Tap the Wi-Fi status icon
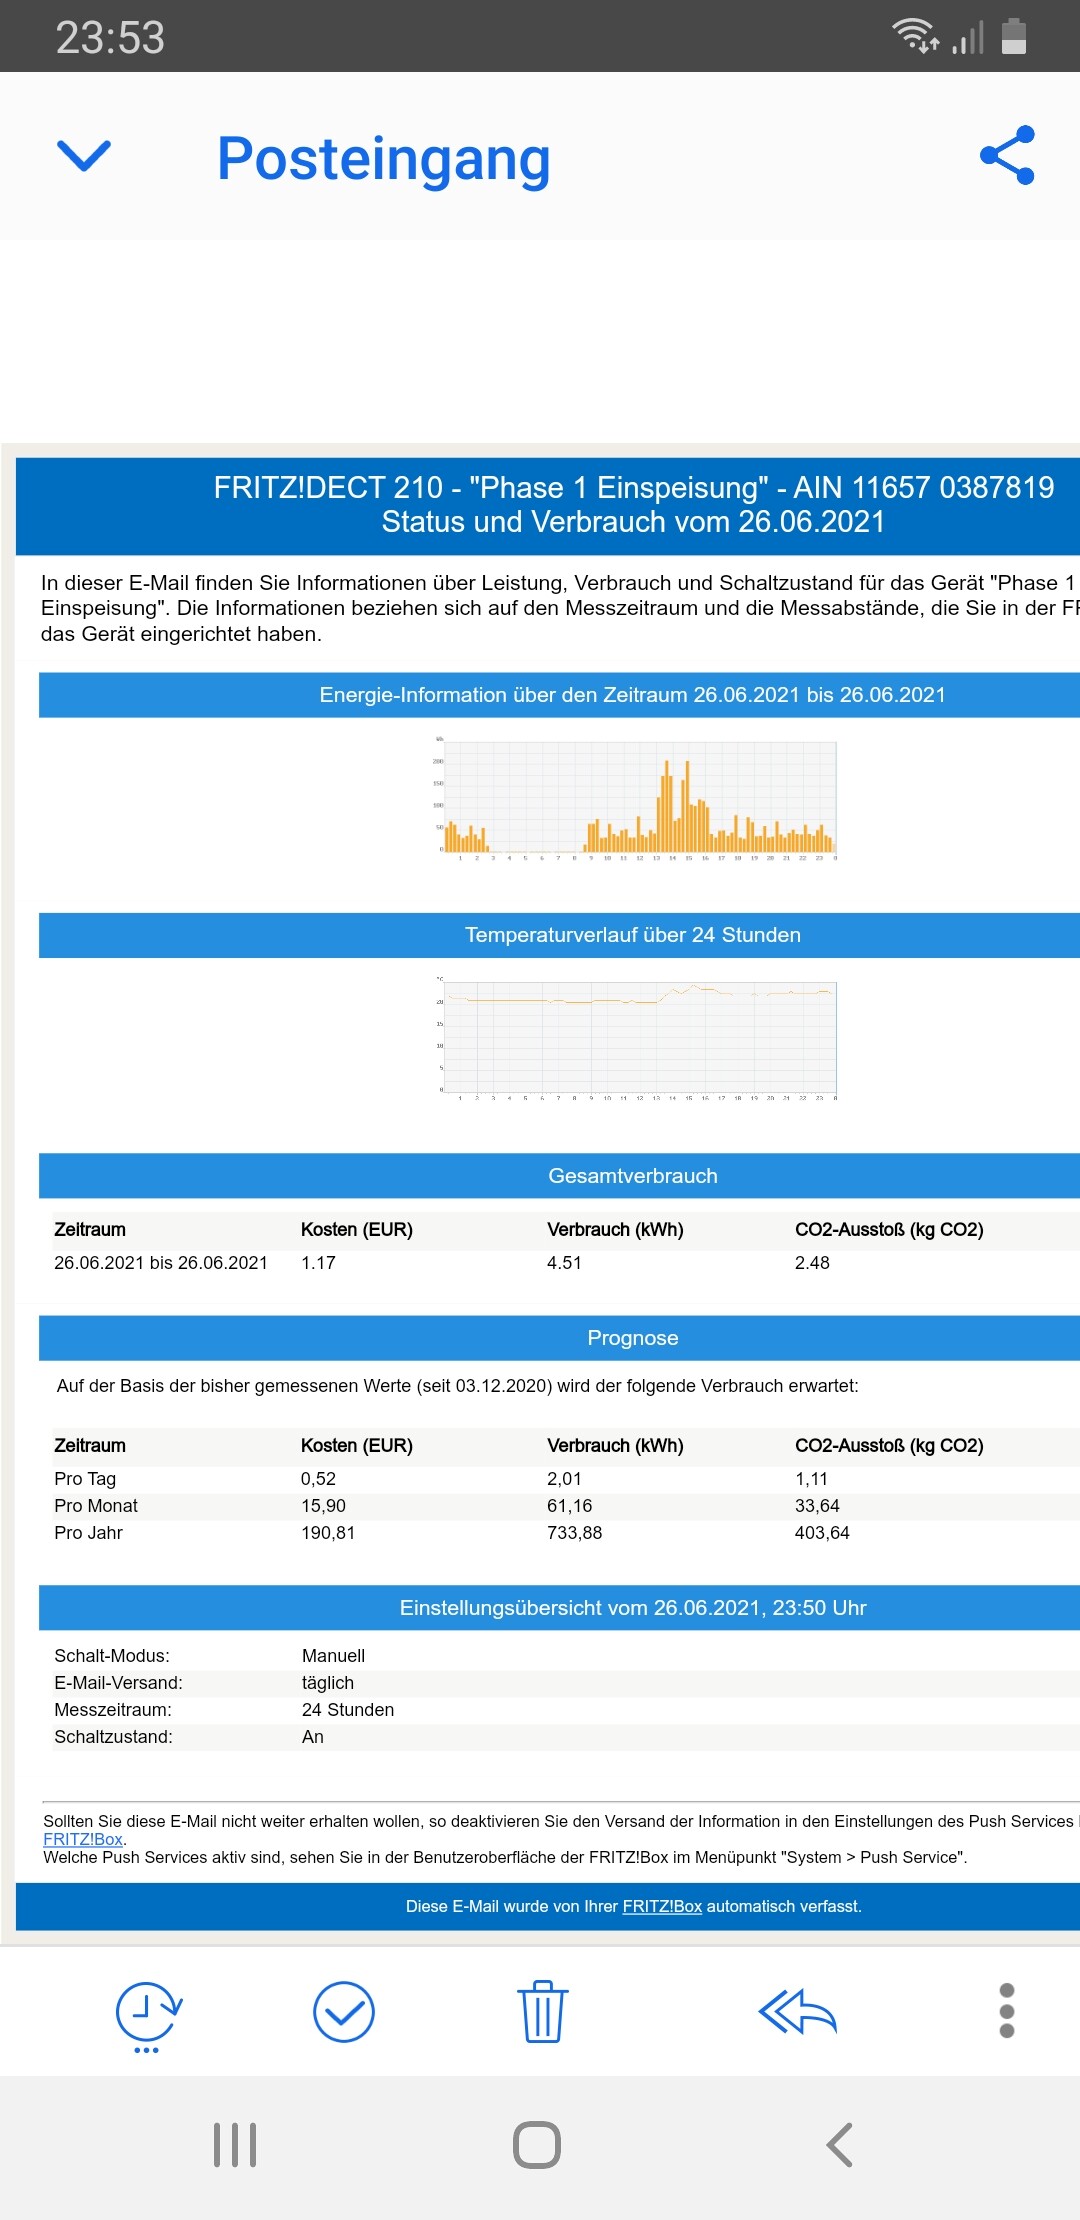 916,36
